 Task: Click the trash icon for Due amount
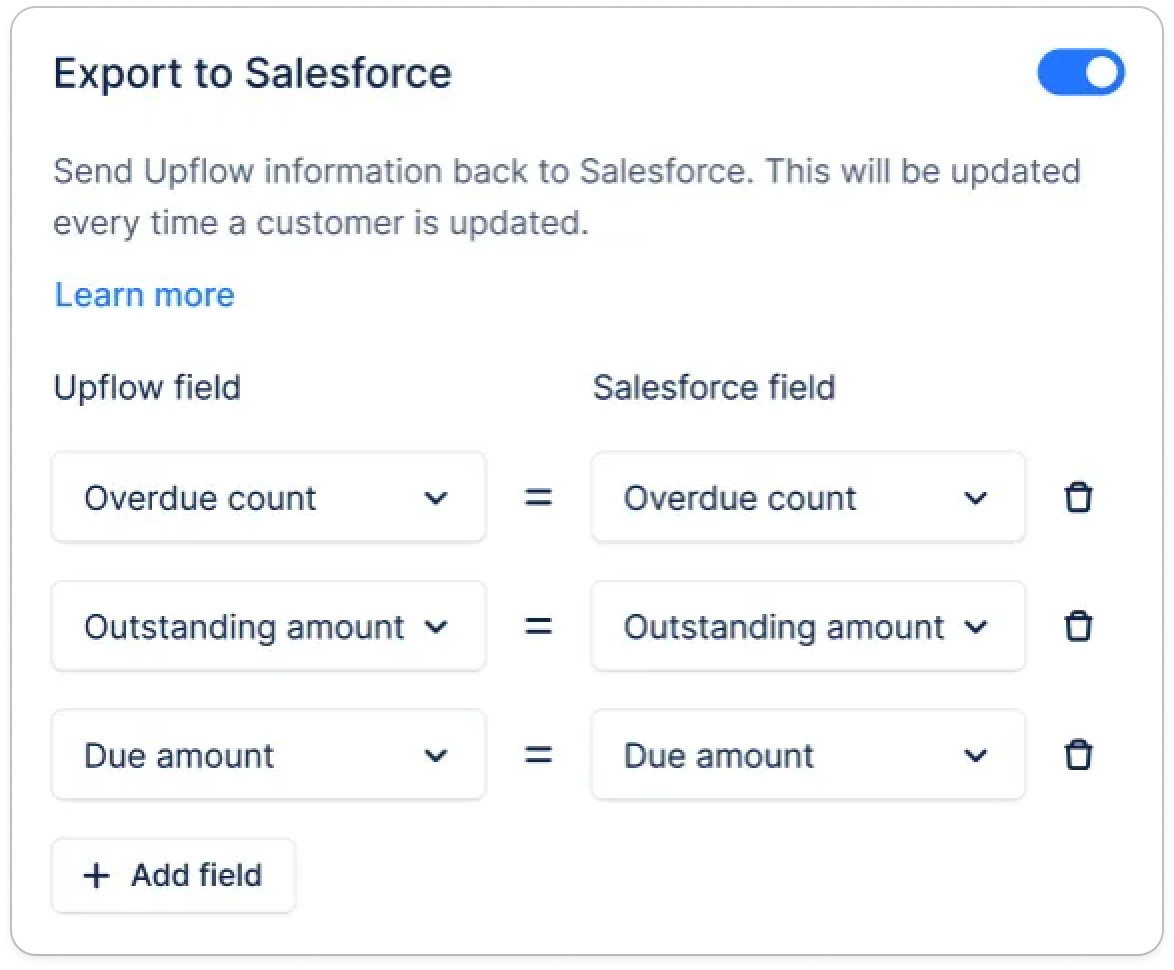tap(1078, 754)
